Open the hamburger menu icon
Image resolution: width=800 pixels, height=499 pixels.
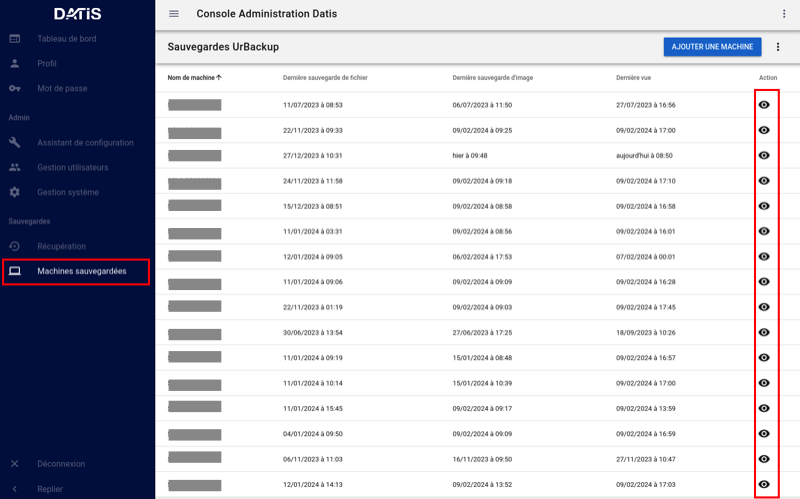point(174,14)
